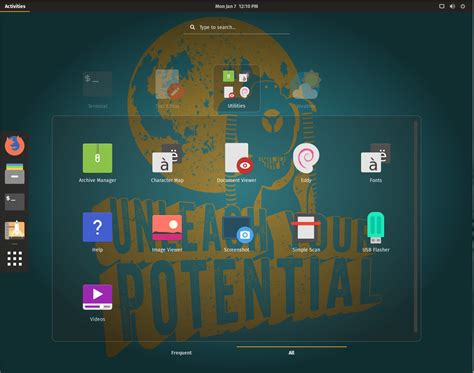Open the power menu in top bar
This screenshot has height=373, width=474.
pyautogui.click(x=463, y=6)
